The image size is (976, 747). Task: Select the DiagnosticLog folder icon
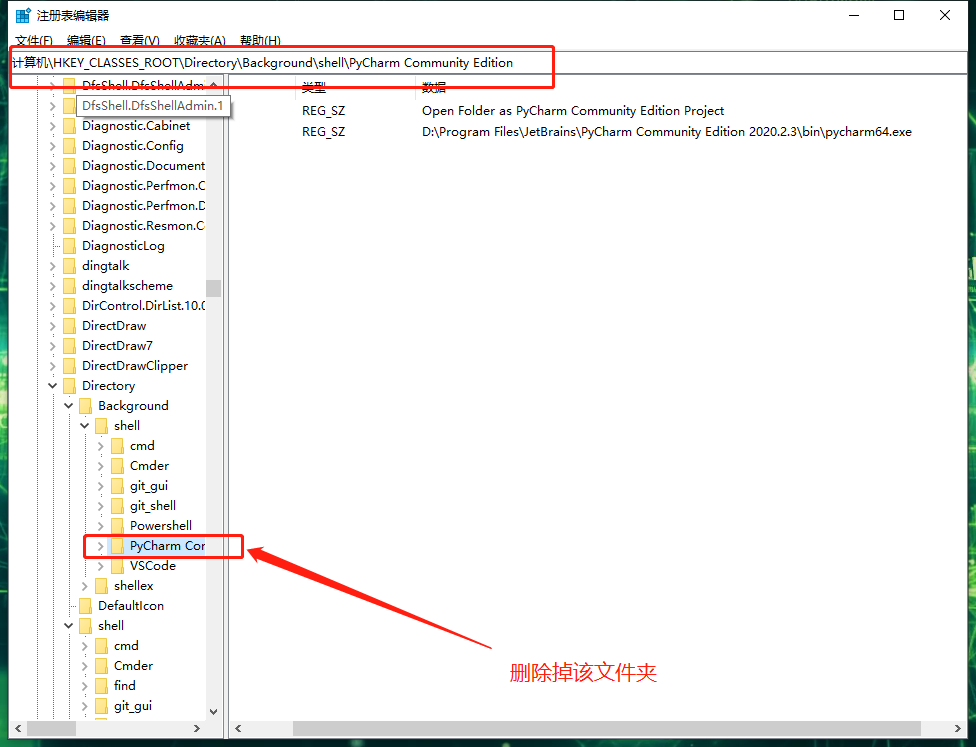tap(70, 246)
